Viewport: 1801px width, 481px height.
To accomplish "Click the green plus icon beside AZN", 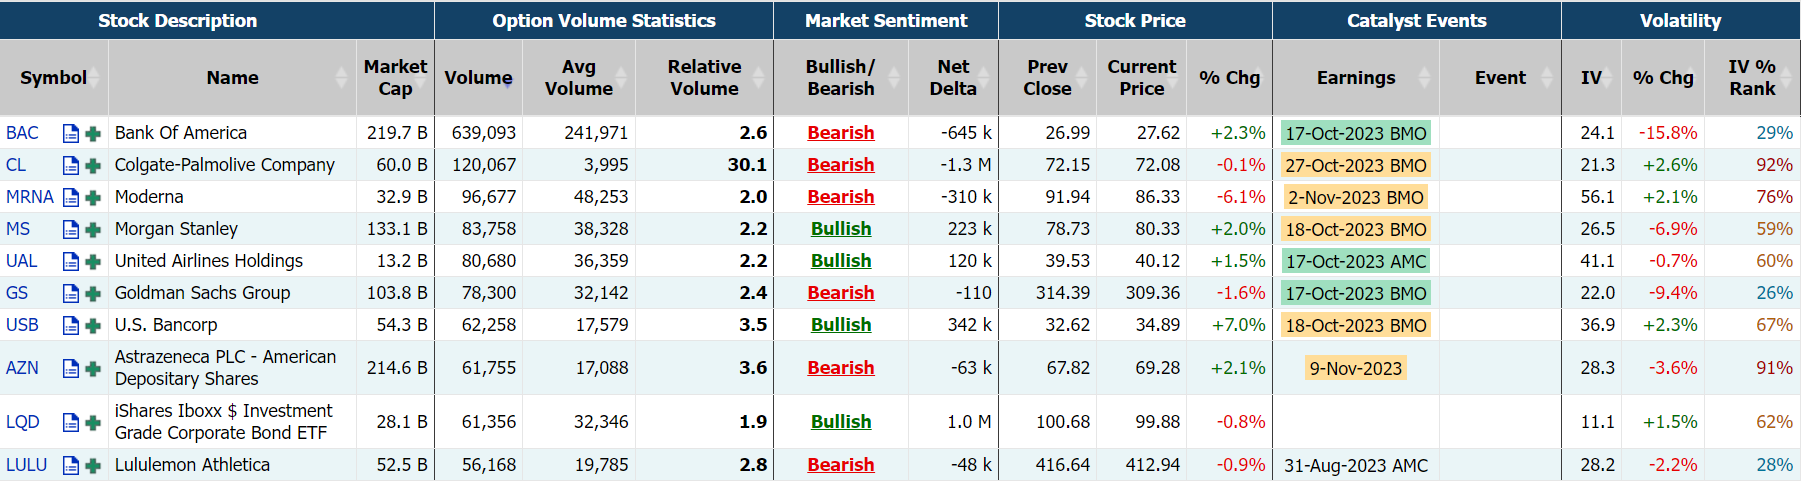I will [93, 369].
